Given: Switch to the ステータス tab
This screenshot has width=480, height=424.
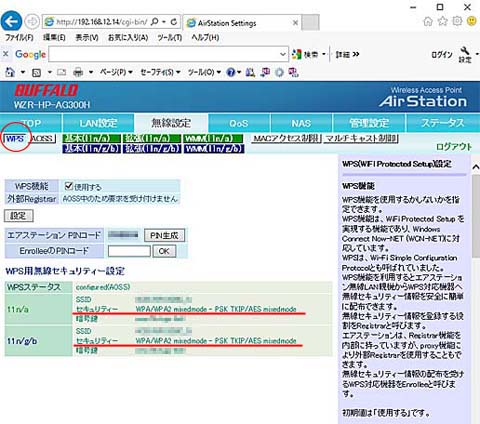Looking at the screenshot, I should pyautogui.click(x=442, y=123).
